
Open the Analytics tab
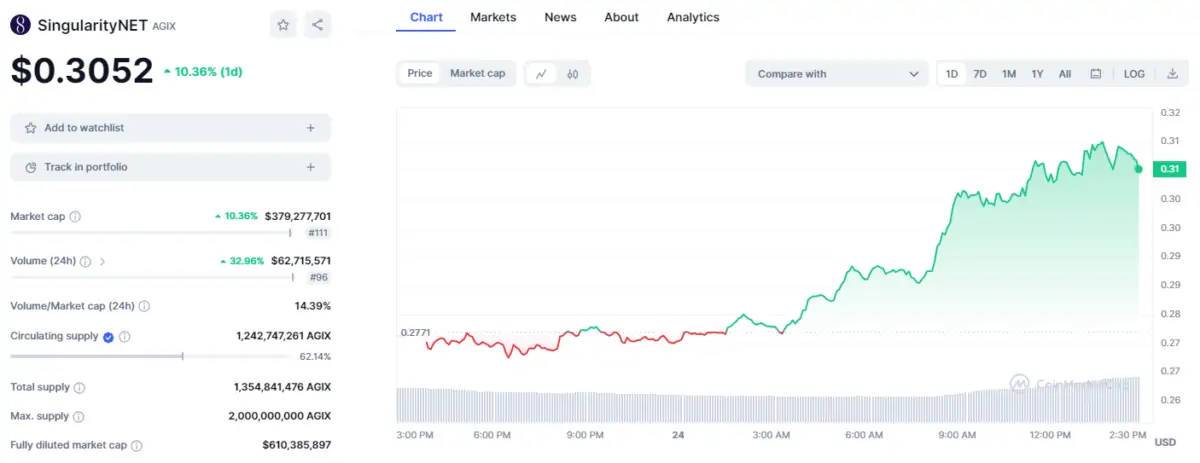pyautogui.click(x=693, y=17)
